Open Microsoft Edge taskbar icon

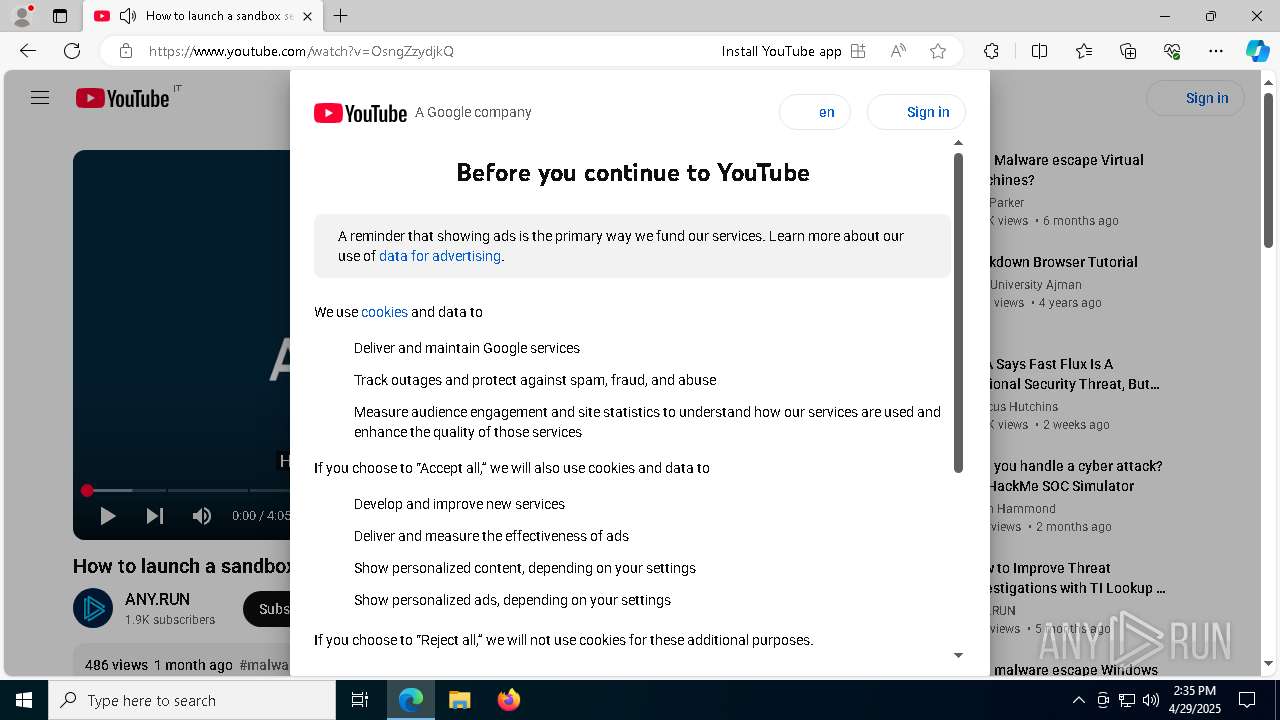[x=411, y=700]
